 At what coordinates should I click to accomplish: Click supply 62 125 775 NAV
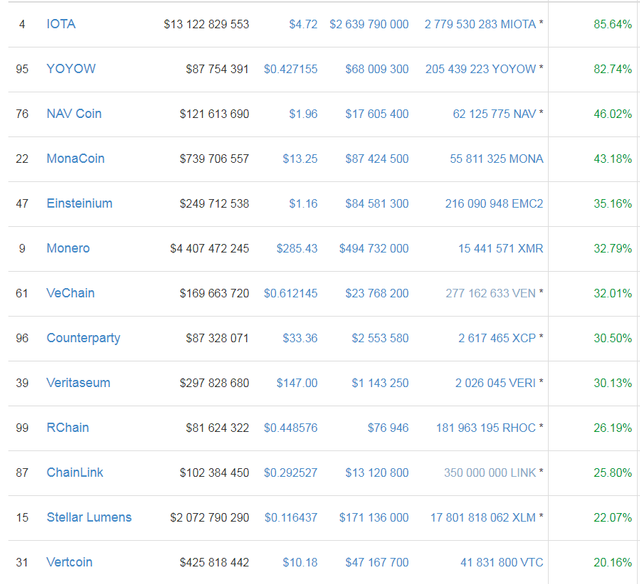coord(494,114)
